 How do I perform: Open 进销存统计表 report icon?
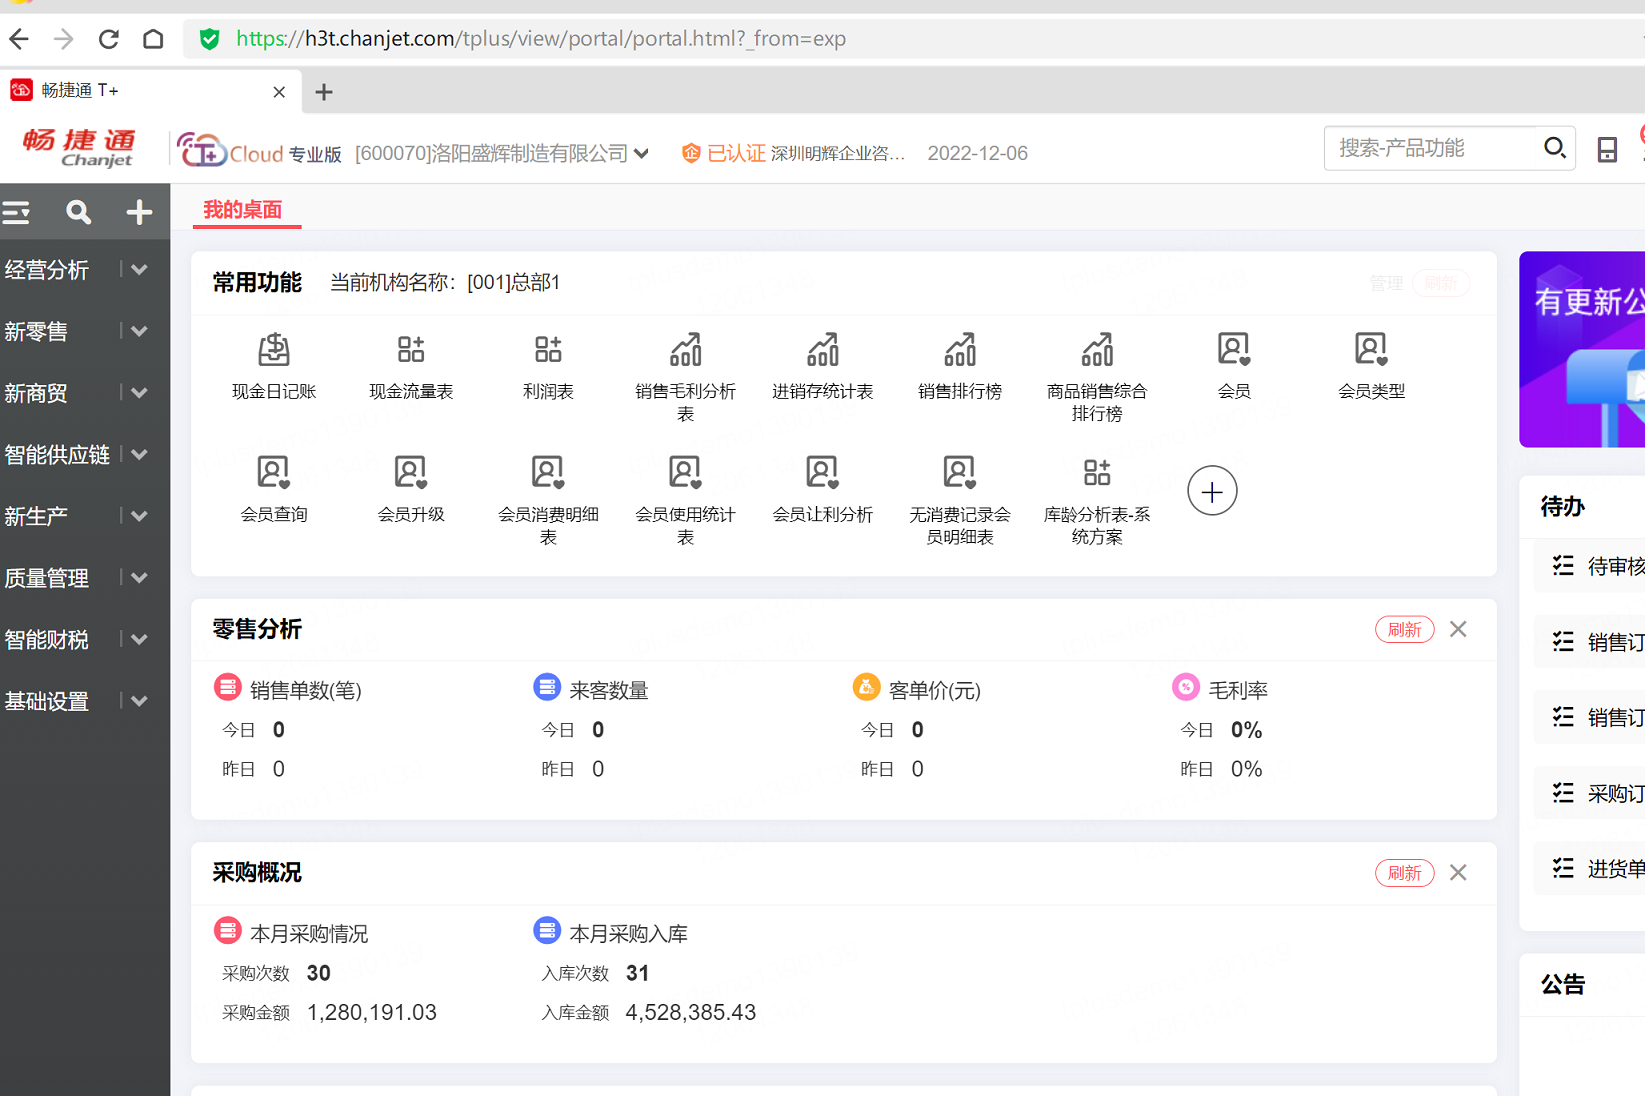point(822,350)
